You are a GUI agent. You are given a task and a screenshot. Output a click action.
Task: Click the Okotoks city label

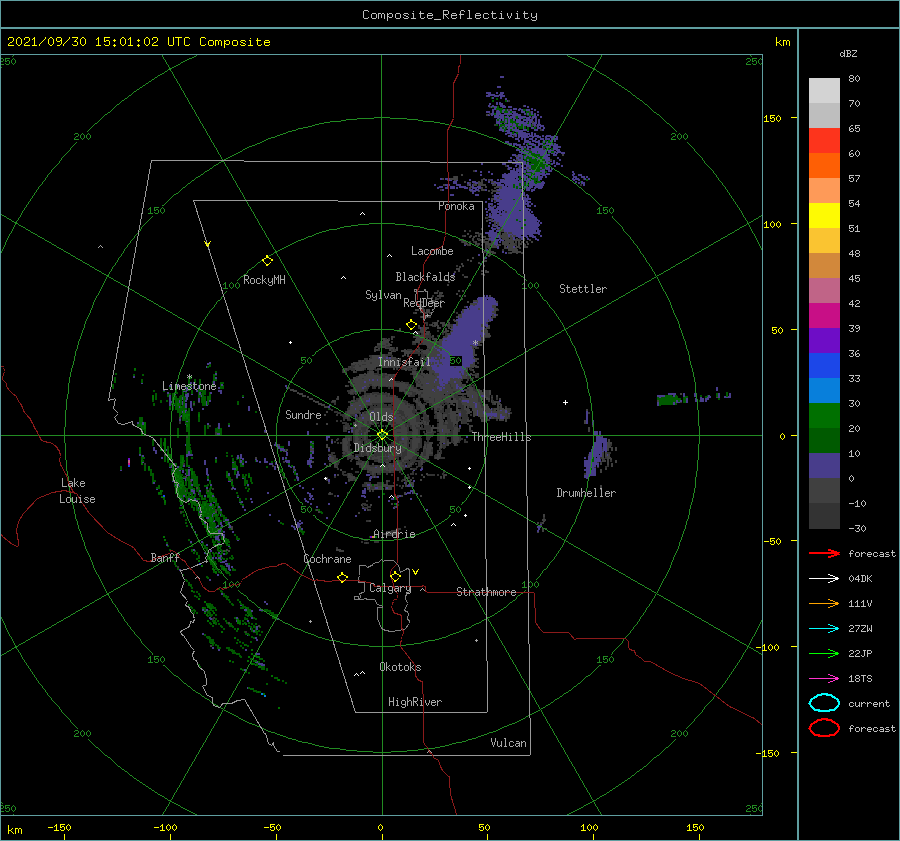pyautogui.click(x=400, y=667)
